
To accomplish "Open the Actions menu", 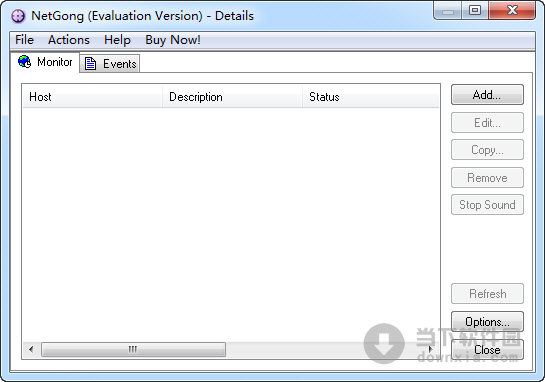I will (69, 40).
